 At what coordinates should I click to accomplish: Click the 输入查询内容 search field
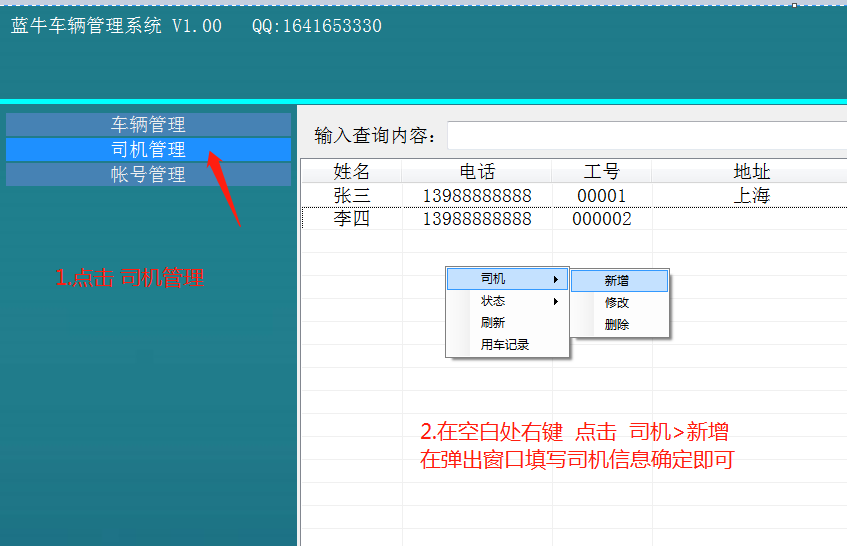pyautogui.click(x=646, y=135)
